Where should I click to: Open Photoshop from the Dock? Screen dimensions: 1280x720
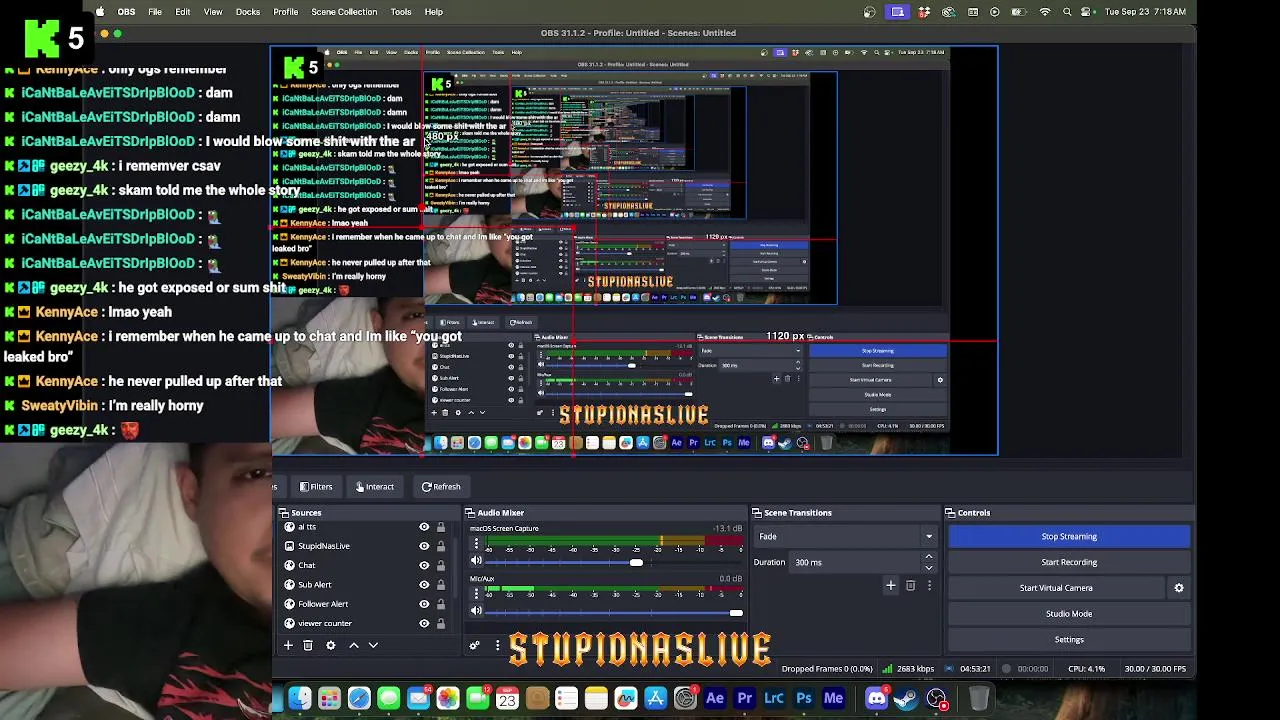coord(804,698)
